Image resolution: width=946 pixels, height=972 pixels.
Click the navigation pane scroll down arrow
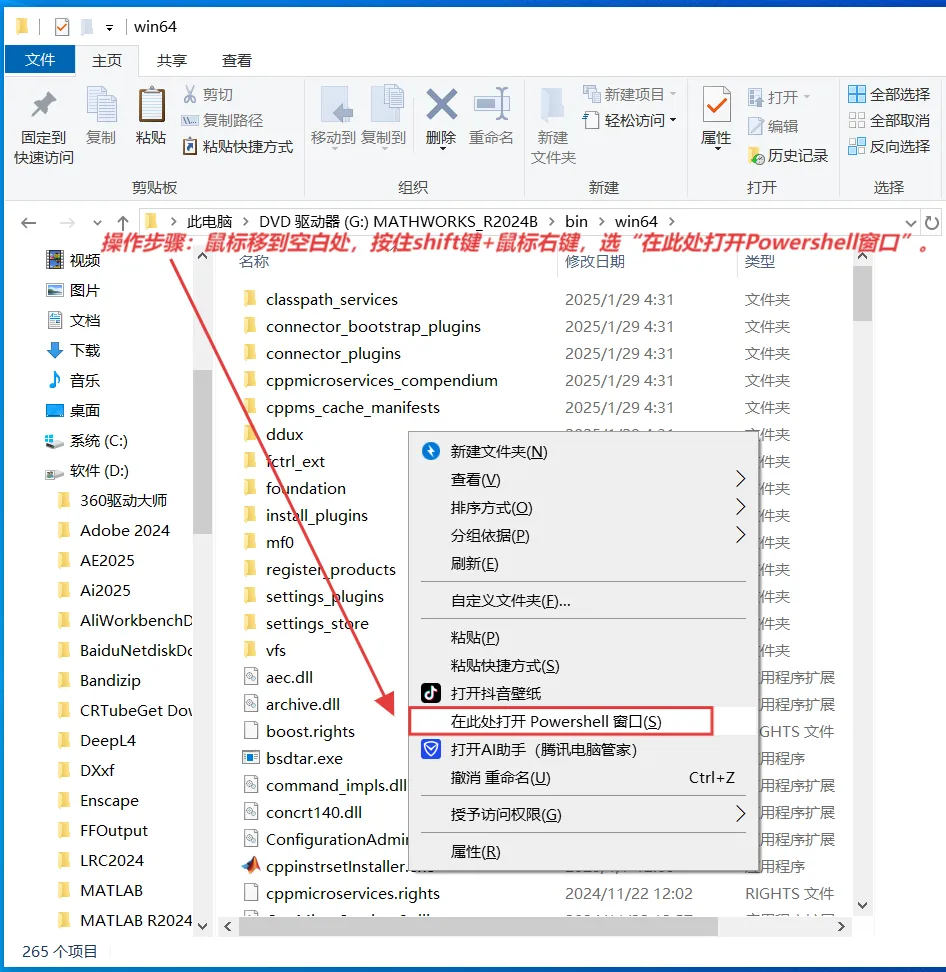click(202, 926)
